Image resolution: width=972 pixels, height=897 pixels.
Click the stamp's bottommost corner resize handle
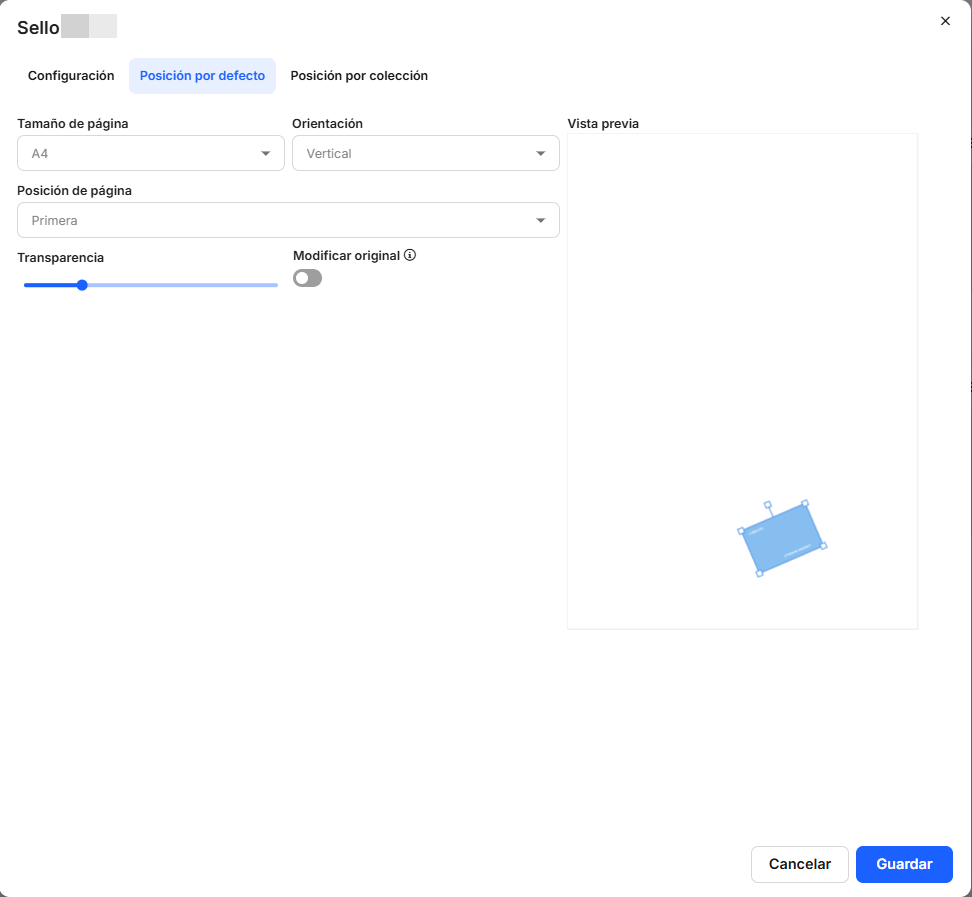tap(759, 573)
